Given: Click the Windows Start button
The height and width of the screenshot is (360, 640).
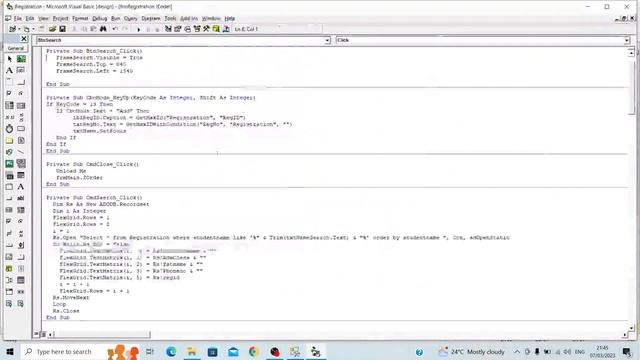Looking at the screenshot, I should 10,351.
